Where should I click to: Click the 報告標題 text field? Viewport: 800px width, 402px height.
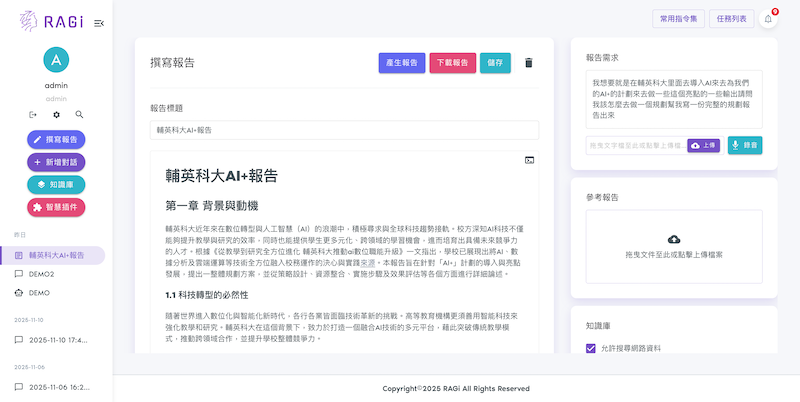tap(344, 130)
